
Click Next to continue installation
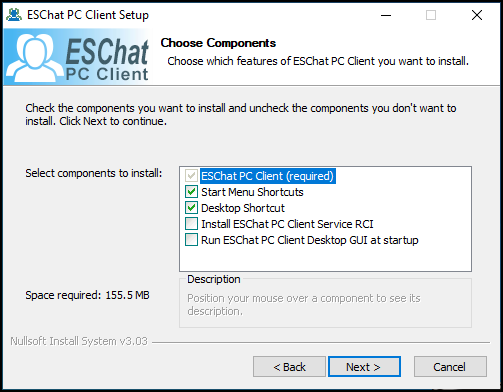[x=364, y=367]
